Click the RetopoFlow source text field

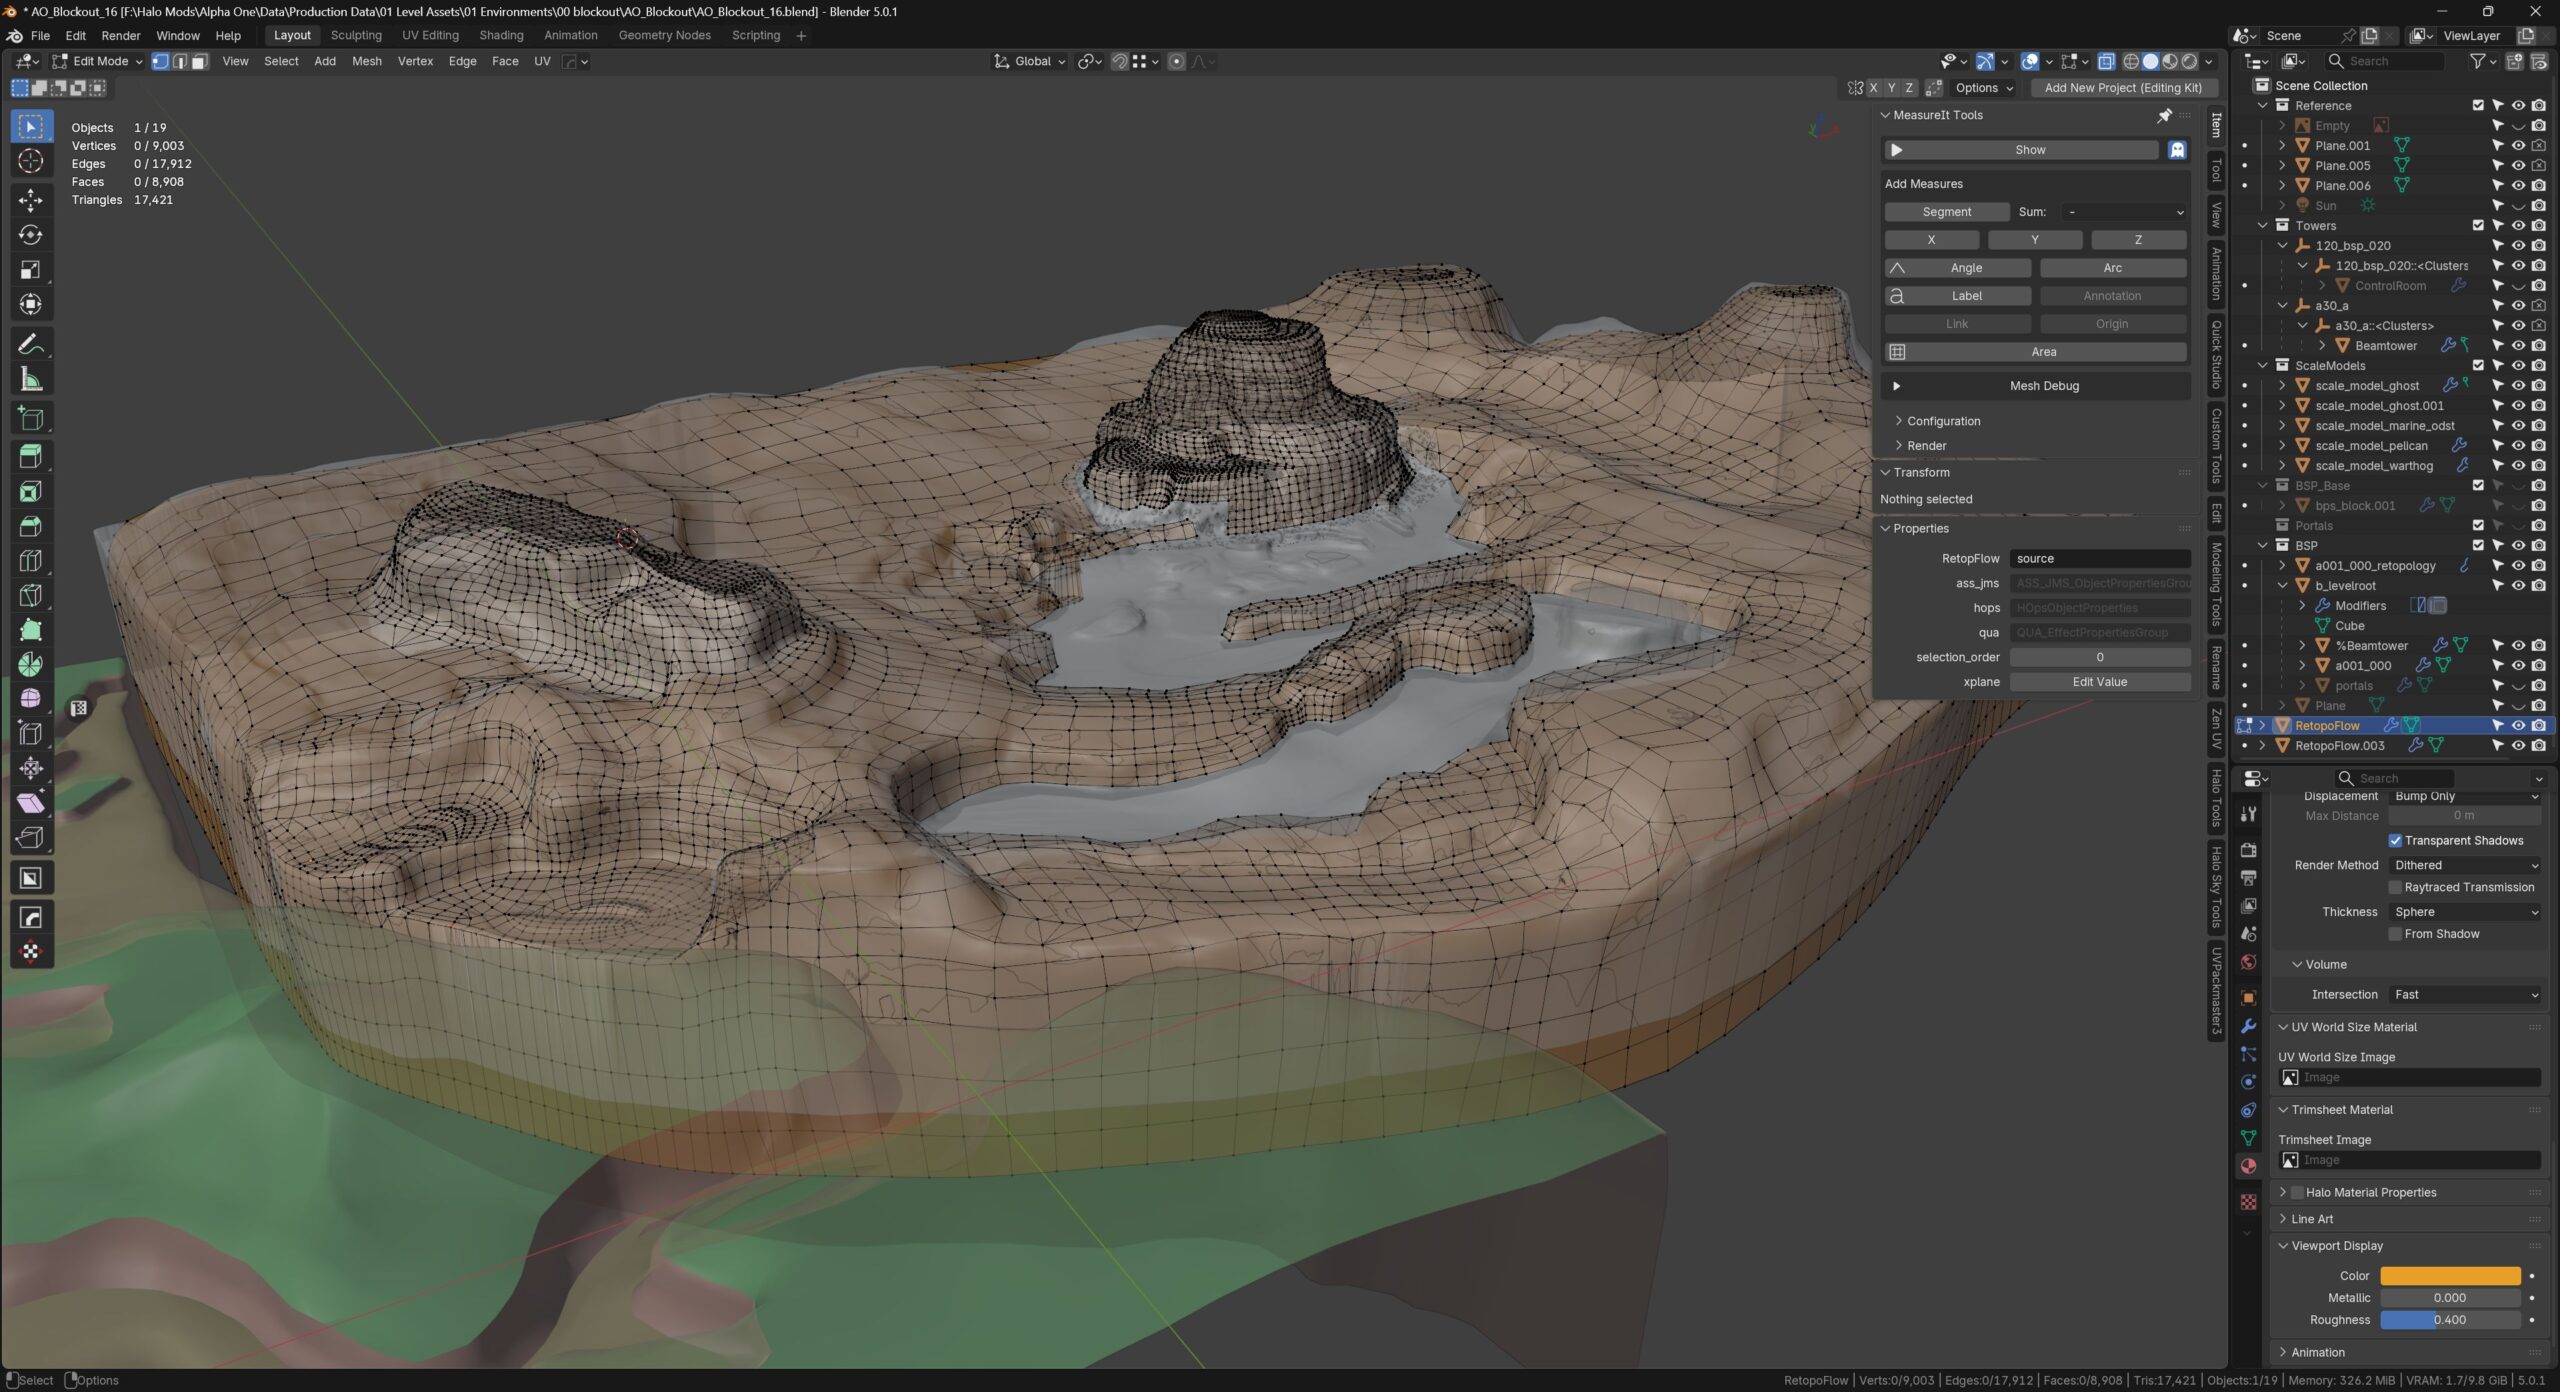click(x=2099, y=559)
